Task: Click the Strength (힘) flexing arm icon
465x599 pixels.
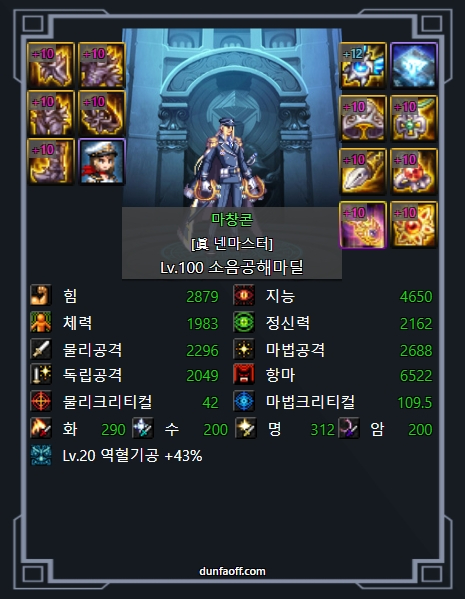Action: (41, 295)
